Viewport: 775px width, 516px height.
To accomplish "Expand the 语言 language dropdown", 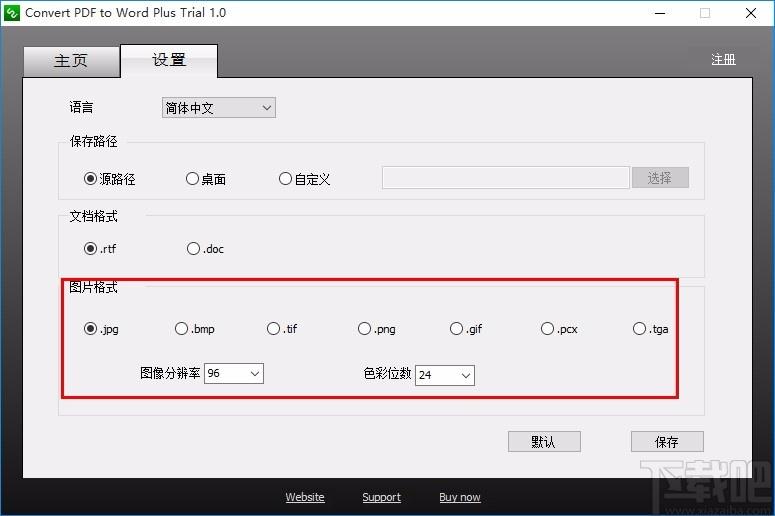I will [x=218, y=108].
